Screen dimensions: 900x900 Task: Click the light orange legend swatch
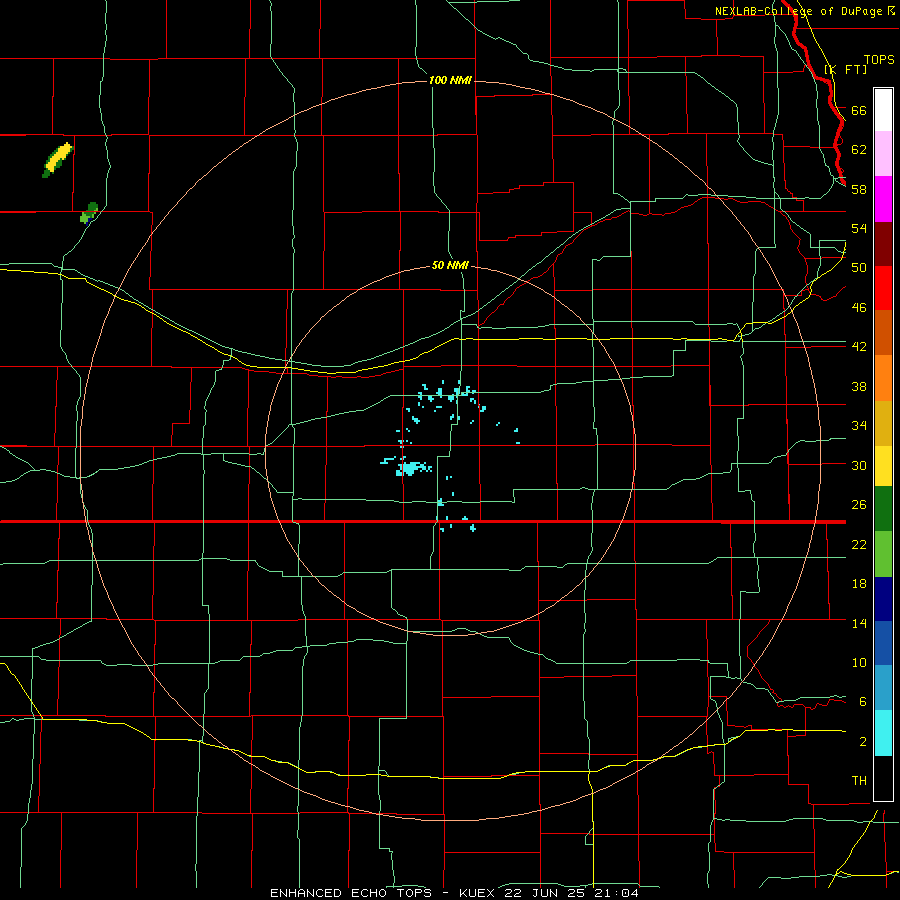[x=883, y=378]
